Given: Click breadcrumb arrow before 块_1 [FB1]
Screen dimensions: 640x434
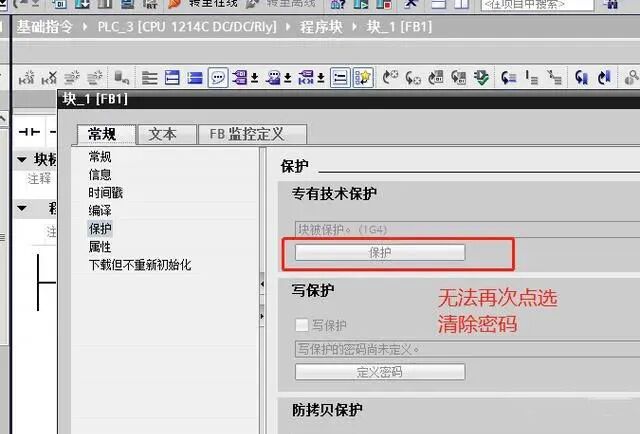Looking at the screenshot, I should pos(354,27).
